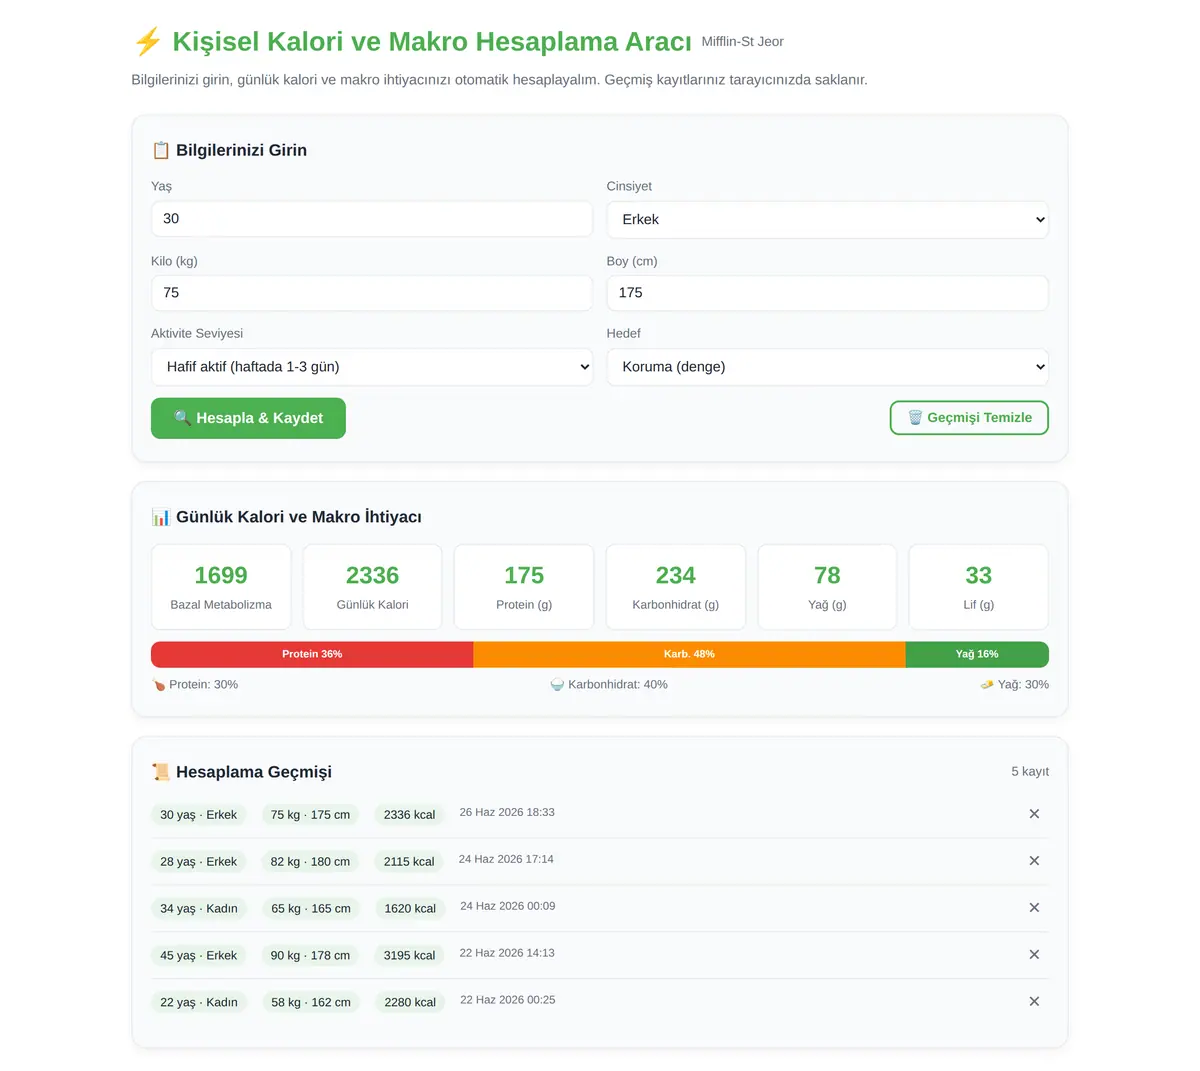The image size is (1200, 1071).
Task: Click the Geçmişi Temizle button
Action: tap(969, 418)
